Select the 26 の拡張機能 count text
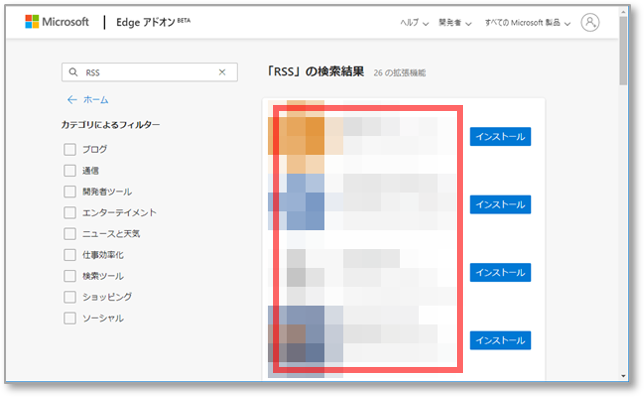 [400, 73]
